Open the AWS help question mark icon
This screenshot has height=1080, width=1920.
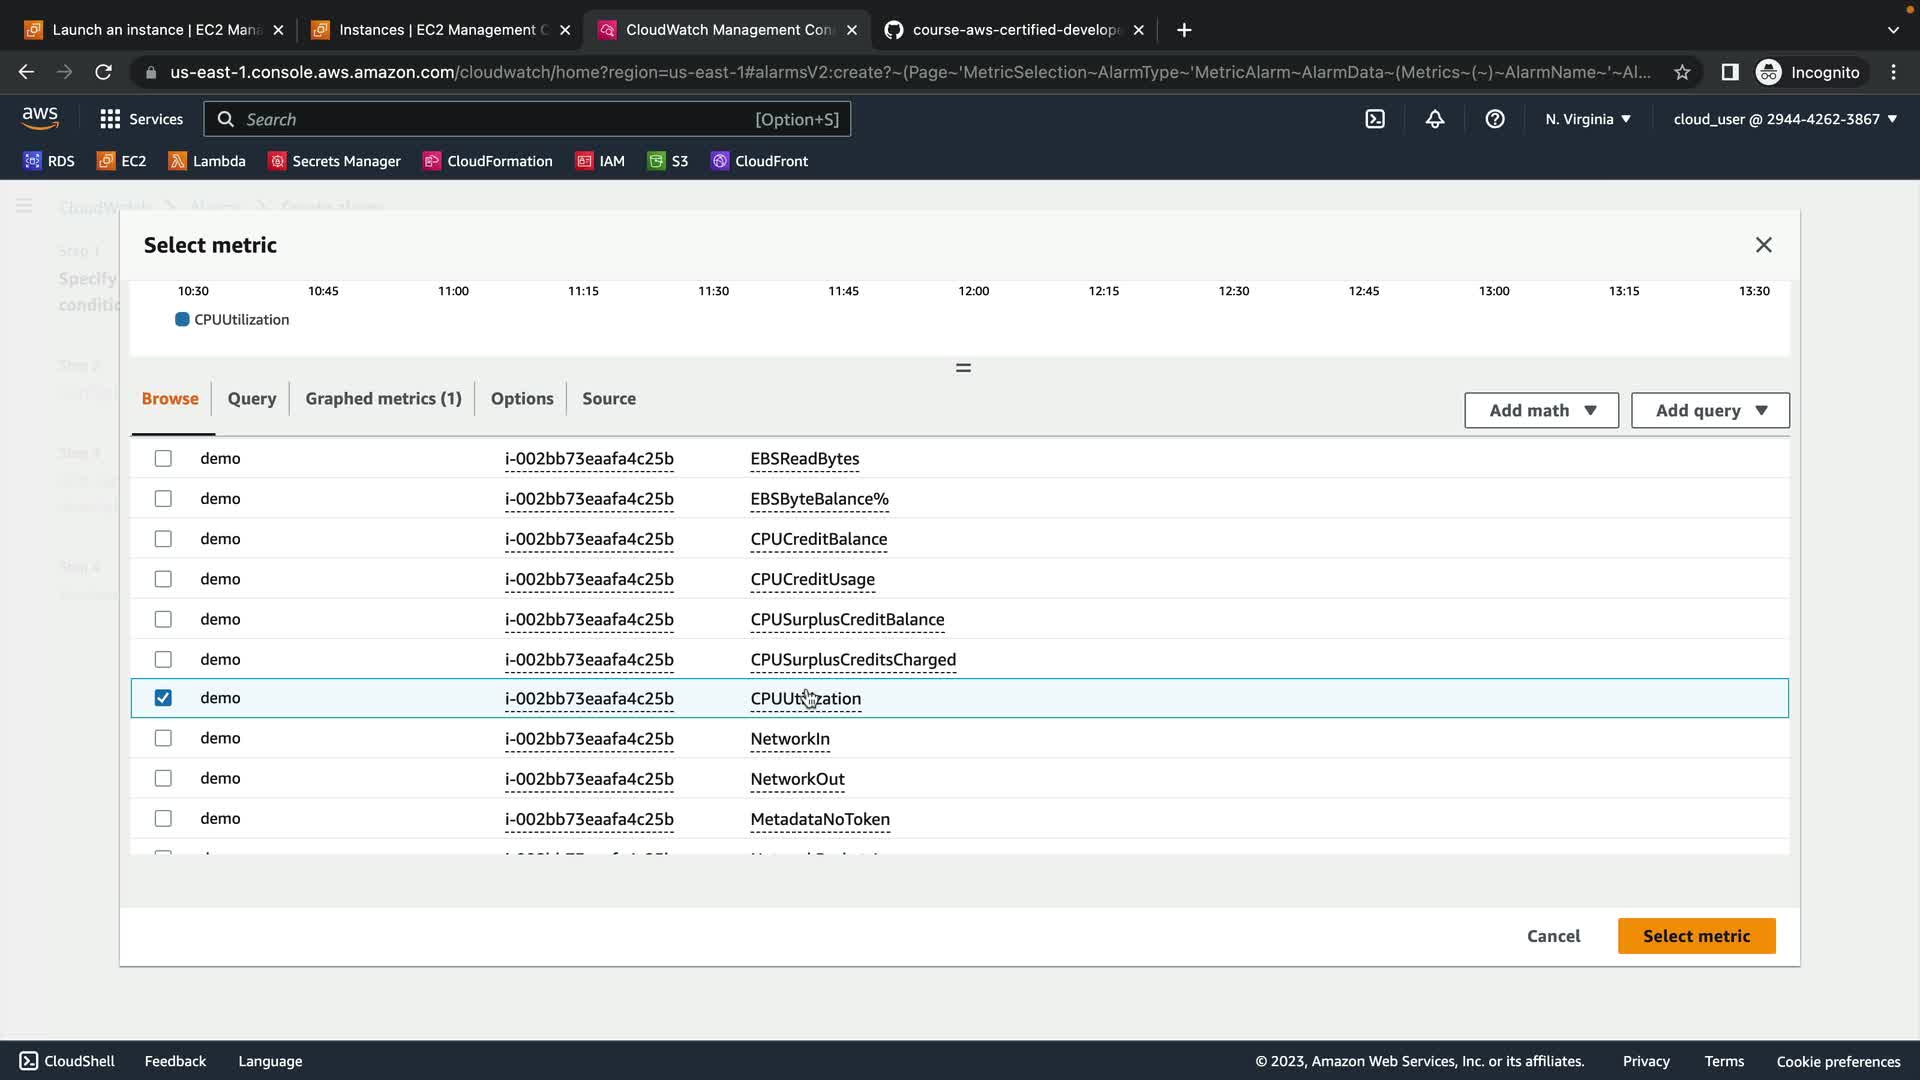[1495, 119]
